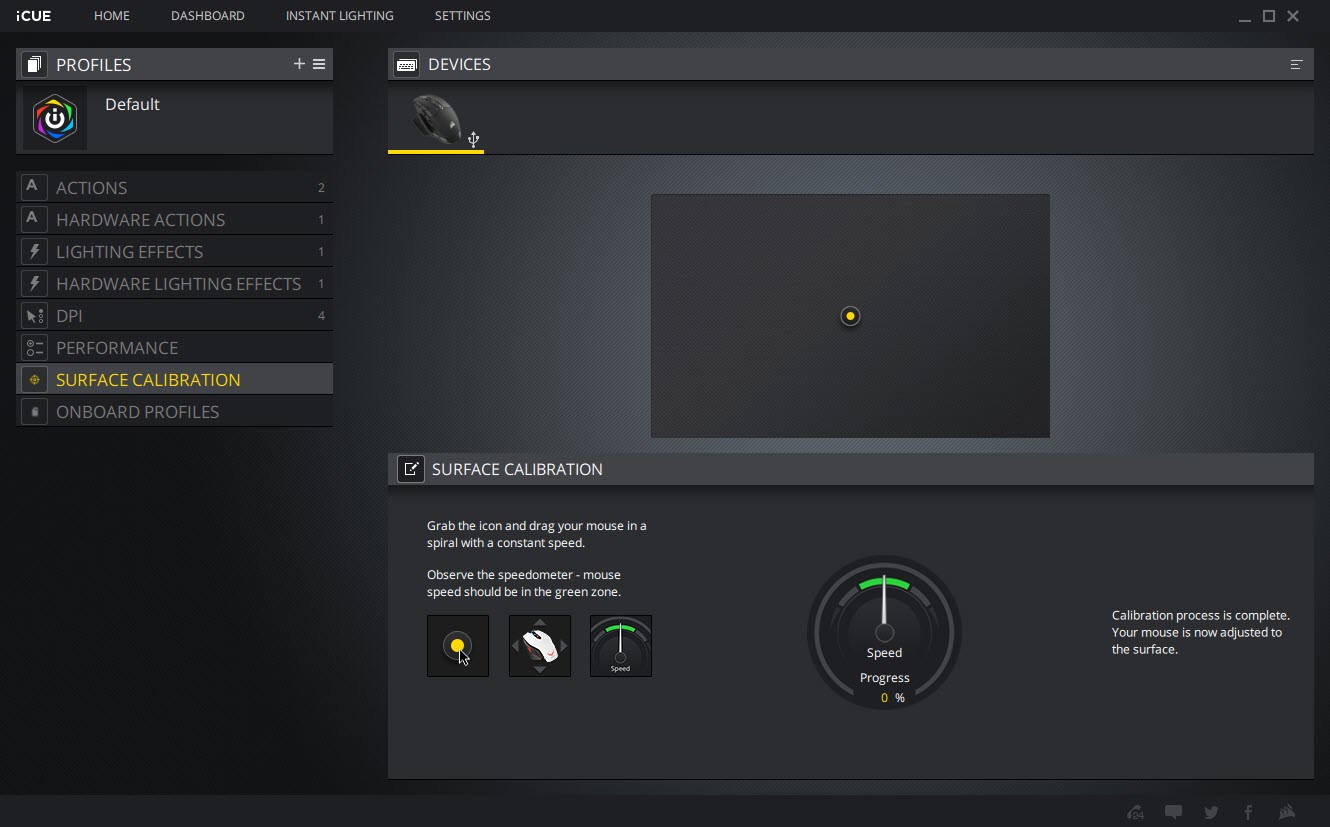Viewport: 1330px width, 827px height.
Task: Click the Performance sliders icon
Action: 34,347
